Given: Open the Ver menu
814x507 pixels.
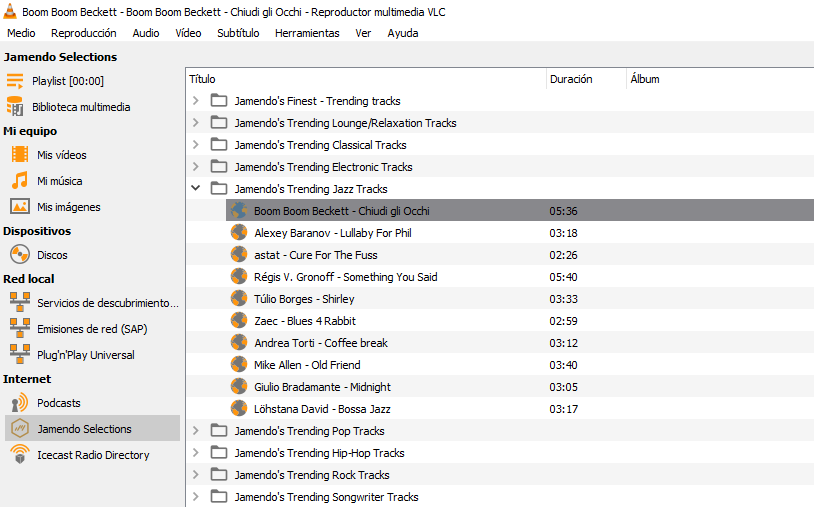Looking at the screenshot, I should 363,33.
